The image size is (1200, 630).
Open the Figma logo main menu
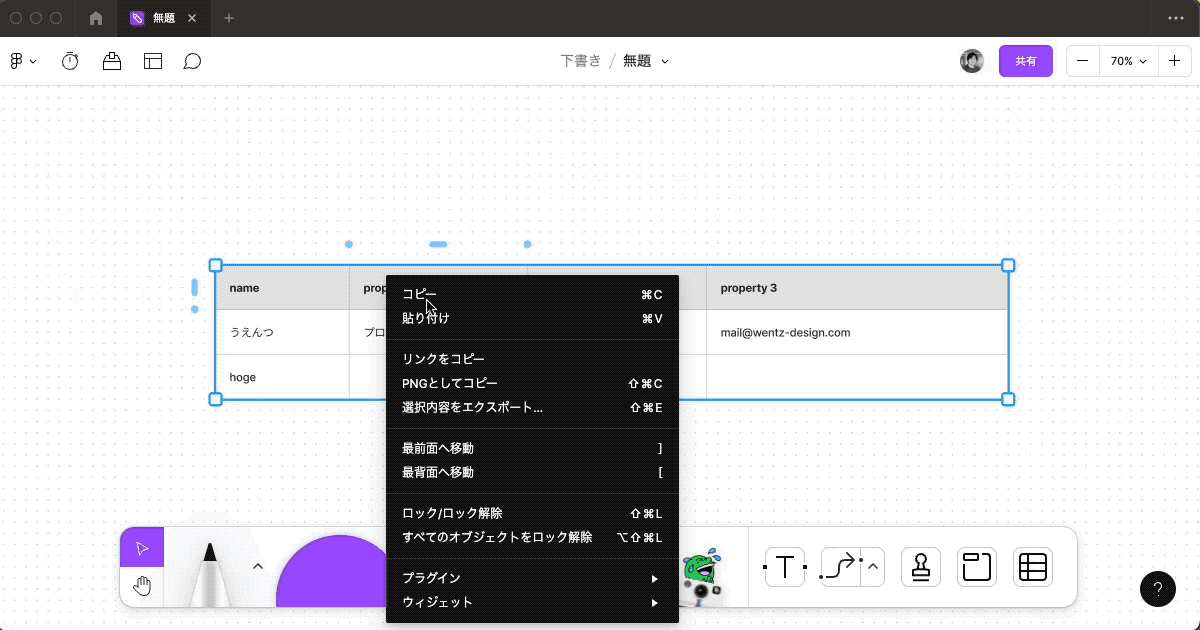17,61
